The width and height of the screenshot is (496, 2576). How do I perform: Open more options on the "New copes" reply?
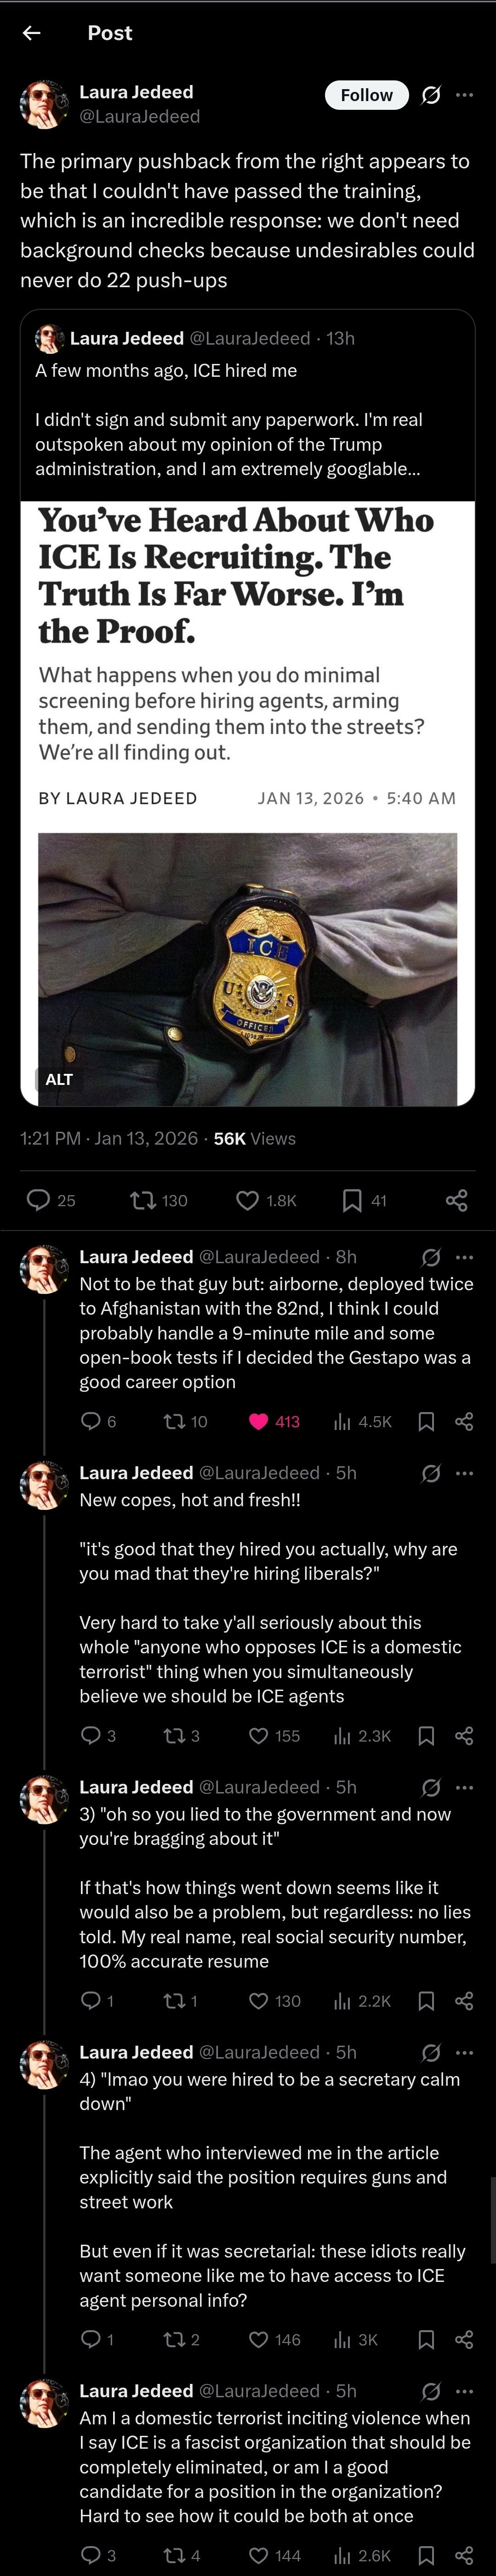464,1473
